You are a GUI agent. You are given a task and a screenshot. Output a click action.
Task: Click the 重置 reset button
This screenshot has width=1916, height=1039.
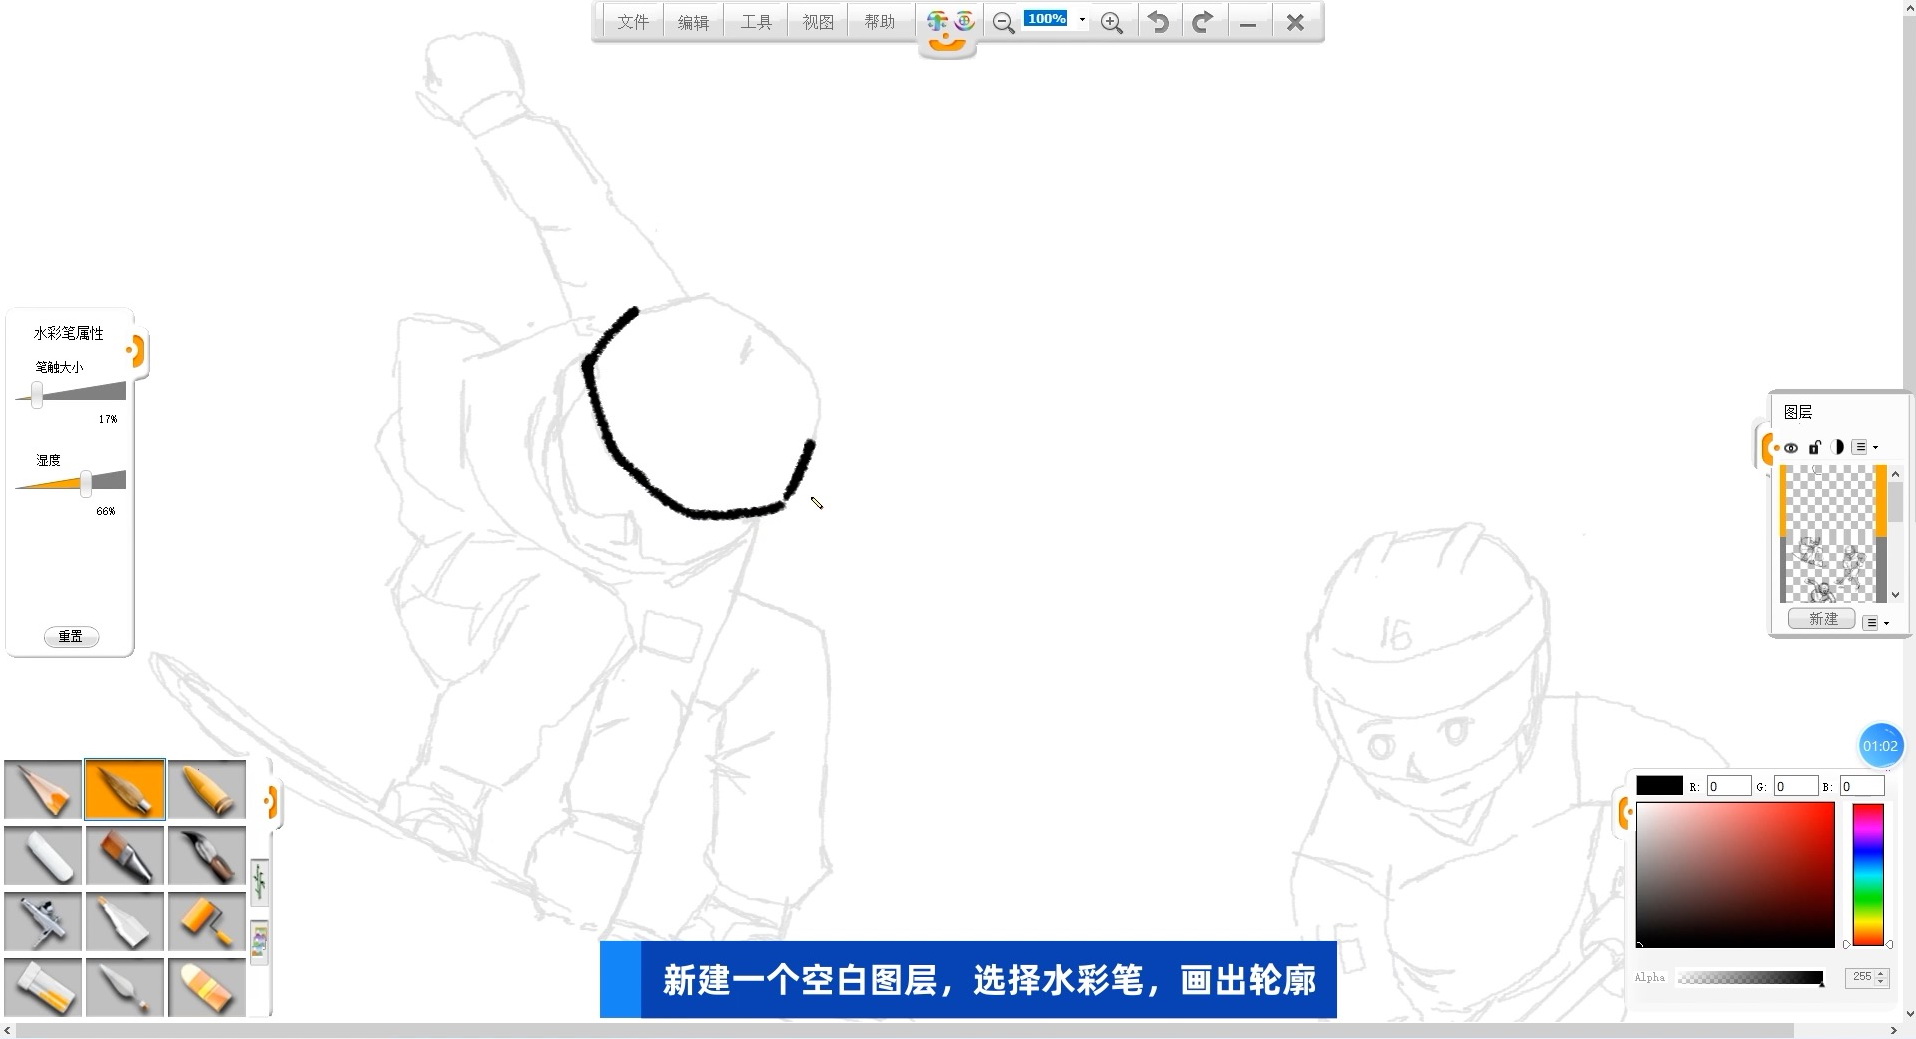[x=71, y=637]
